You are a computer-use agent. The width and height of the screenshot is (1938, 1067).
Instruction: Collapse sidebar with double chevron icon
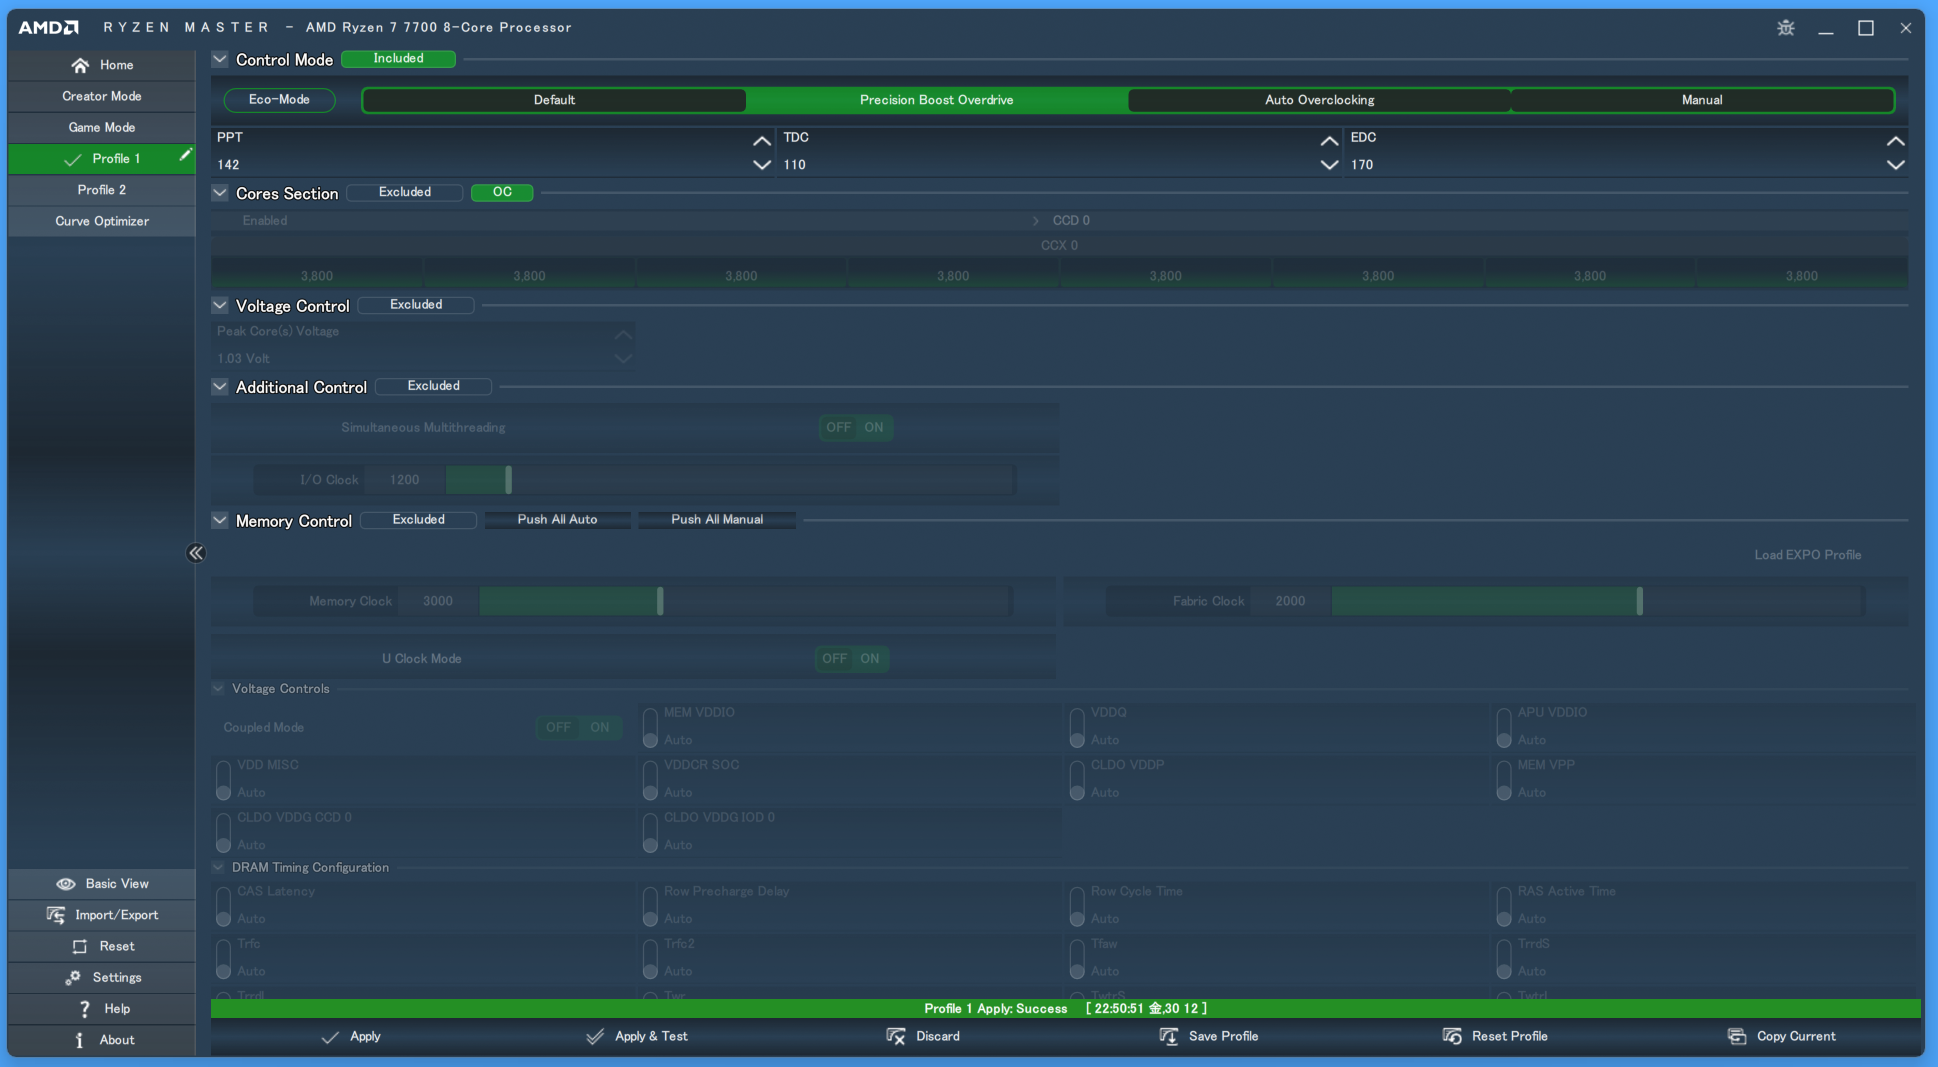(196, 553)
